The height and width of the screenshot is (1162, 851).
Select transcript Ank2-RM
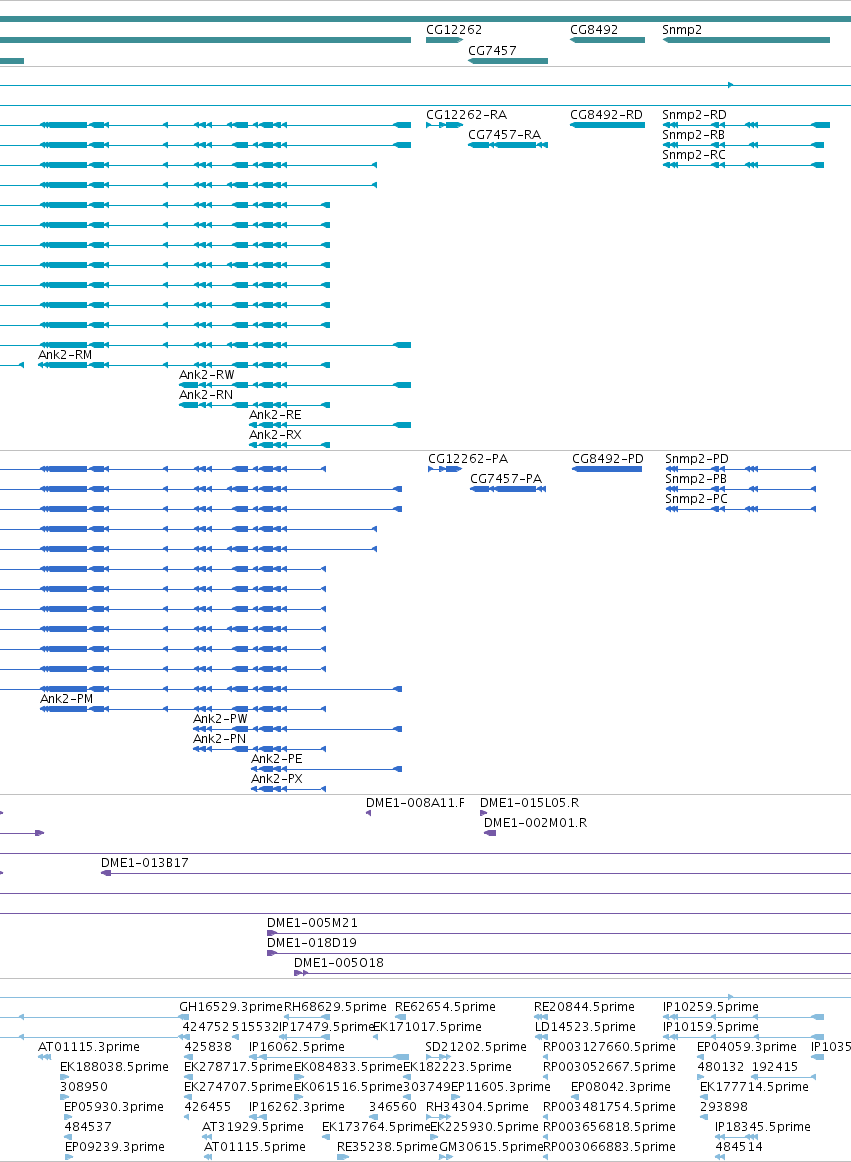coord(65,355)
